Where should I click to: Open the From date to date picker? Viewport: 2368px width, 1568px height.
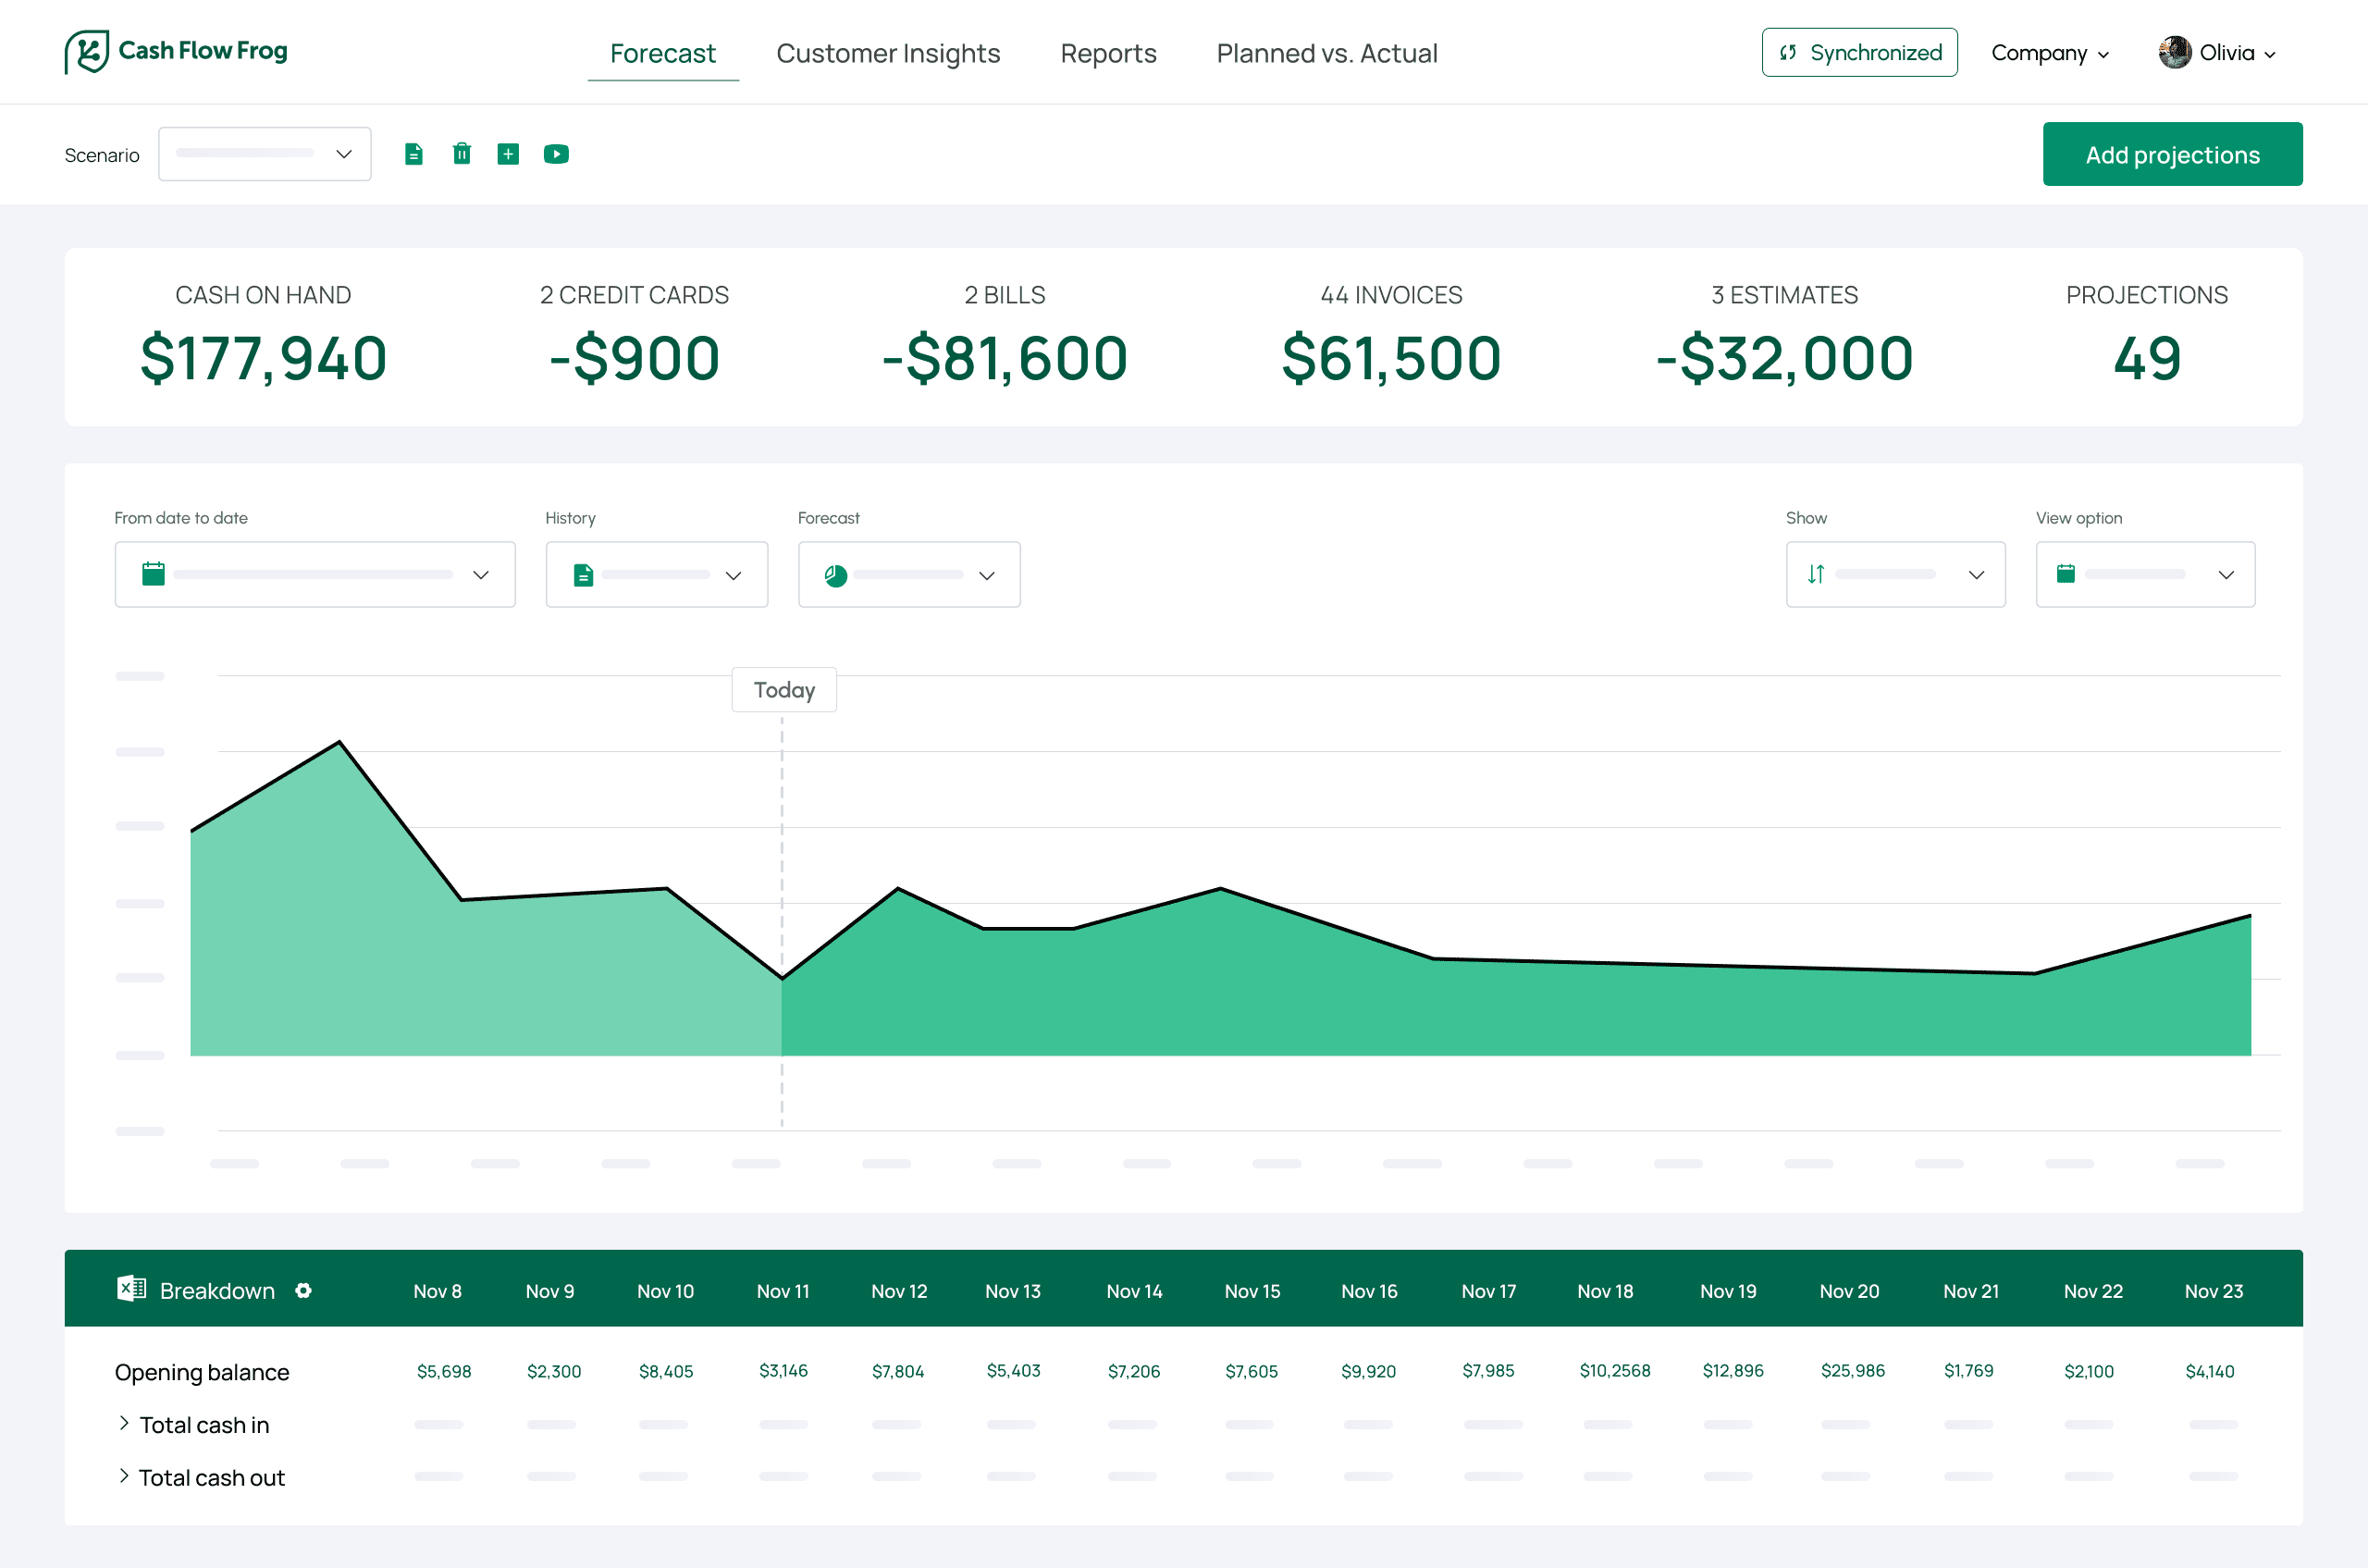click(314, 574)
